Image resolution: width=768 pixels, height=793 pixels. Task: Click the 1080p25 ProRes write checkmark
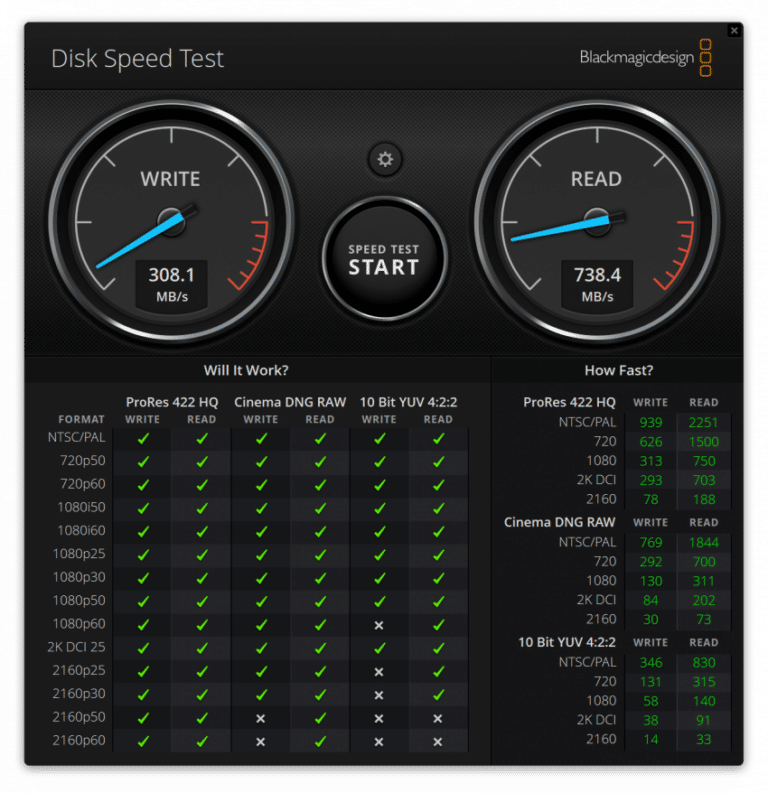(143, 555)
